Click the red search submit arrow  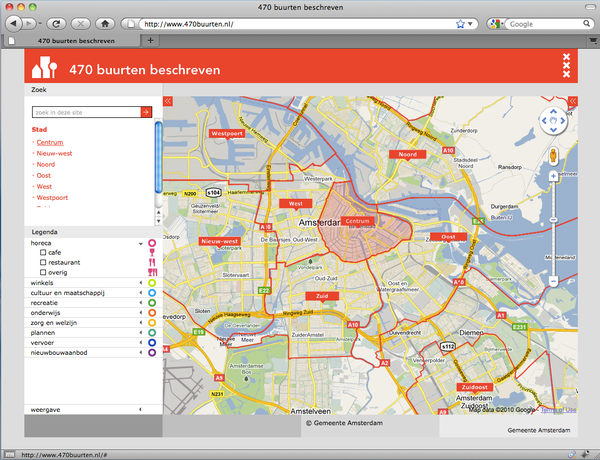[x=146, y=113]
